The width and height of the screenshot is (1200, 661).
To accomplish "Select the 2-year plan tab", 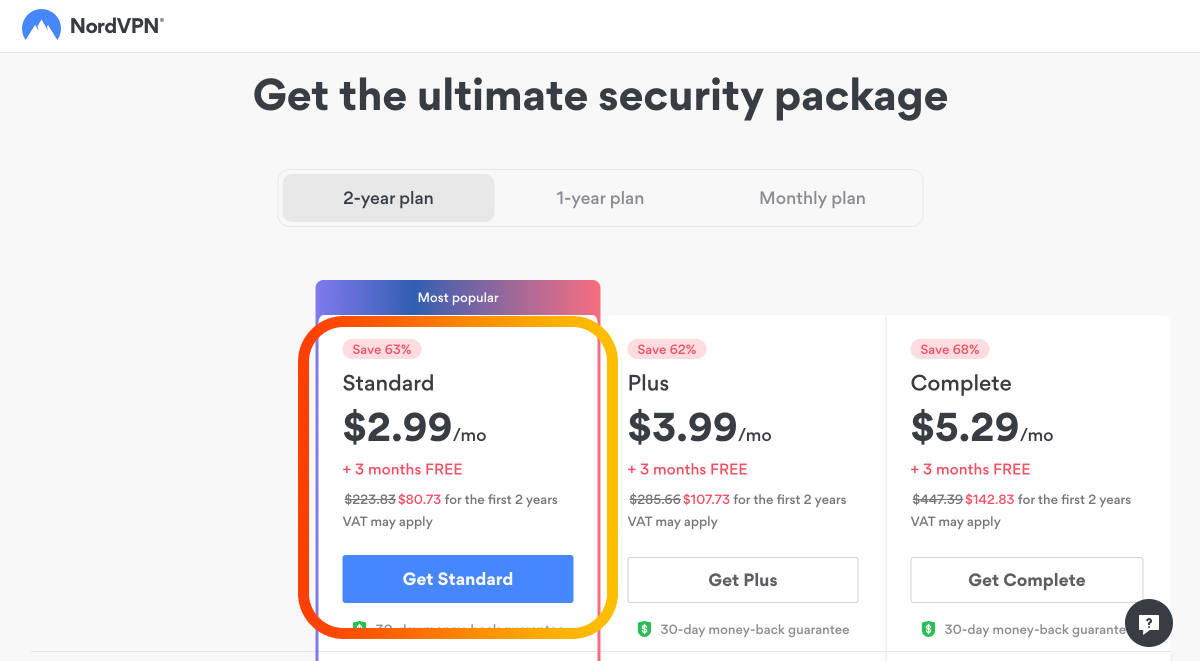I will coord(388,198).
